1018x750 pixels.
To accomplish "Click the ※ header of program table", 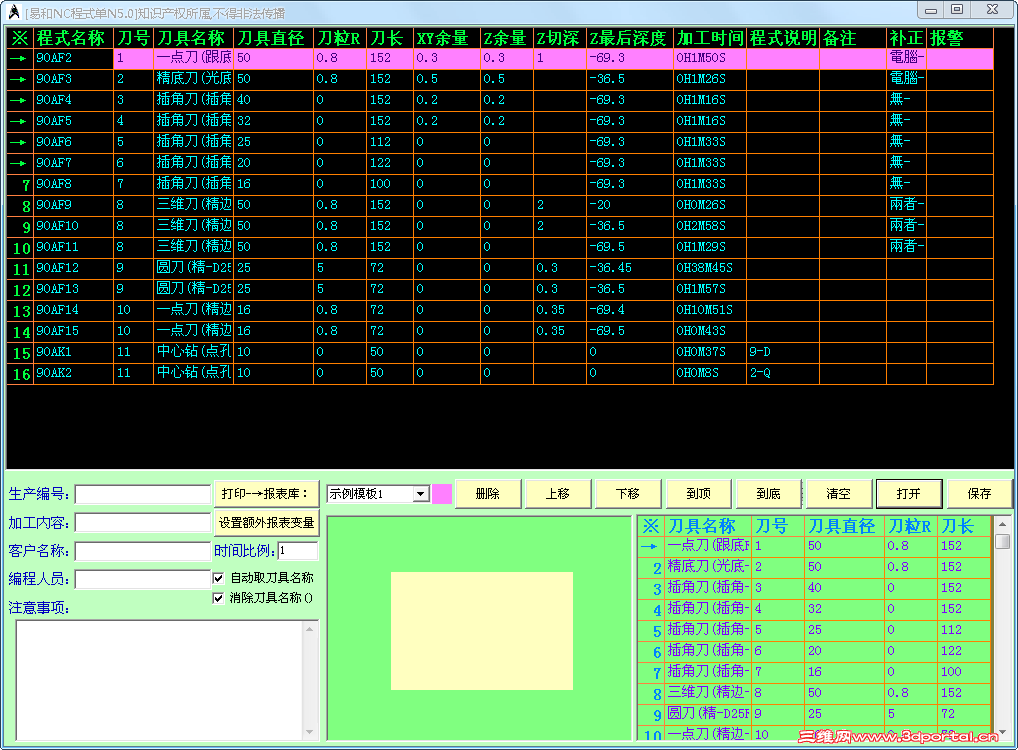I will click(x=20, y=38).
